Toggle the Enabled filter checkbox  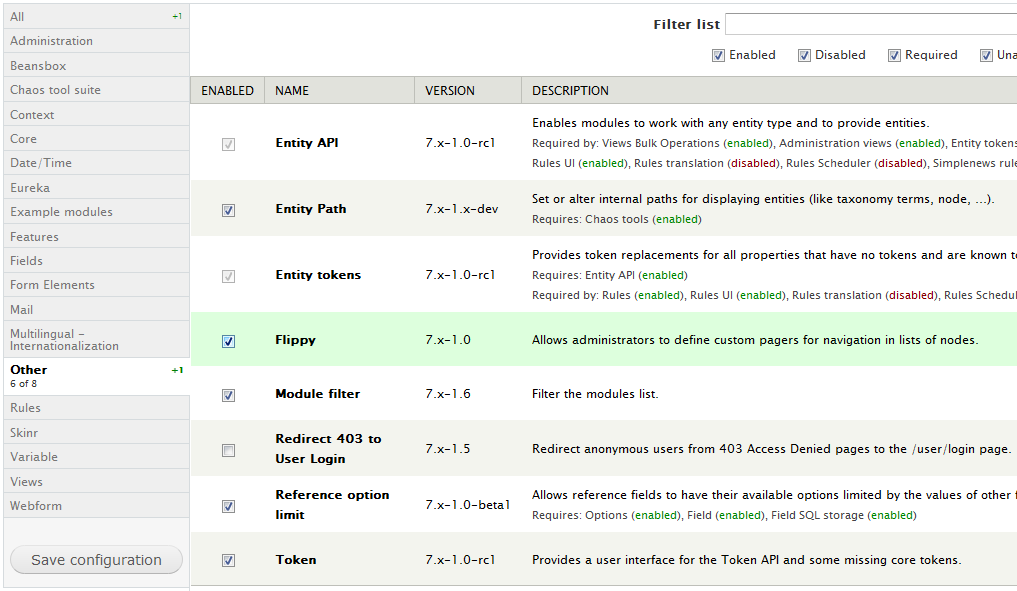(718, 56)
